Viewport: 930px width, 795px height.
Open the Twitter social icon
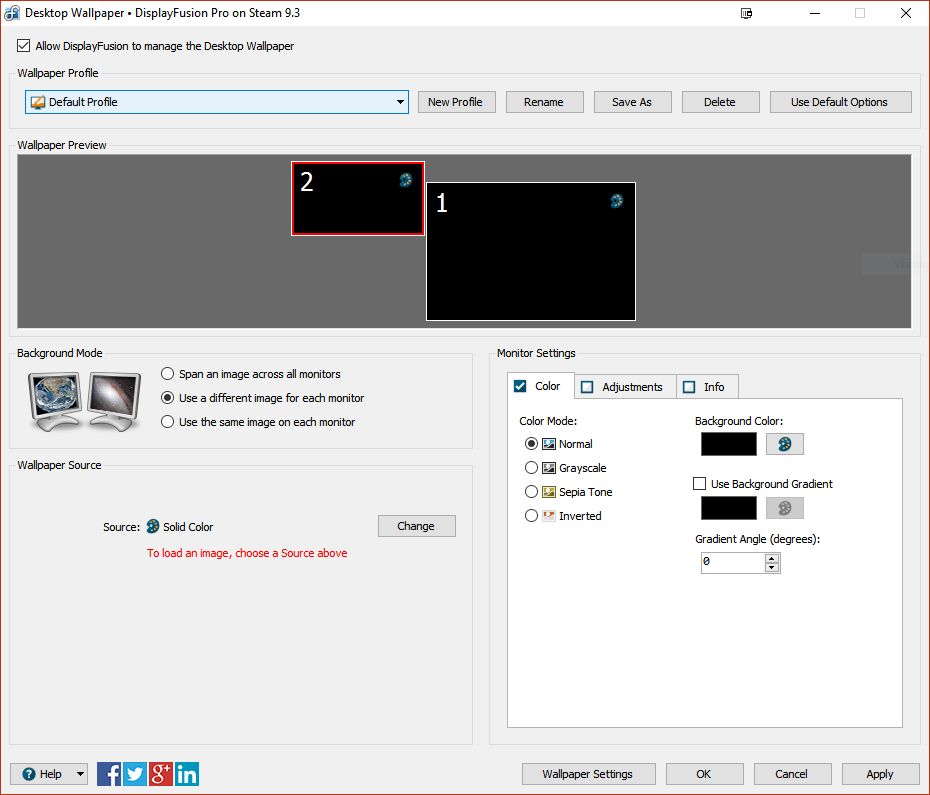(135, 773)
